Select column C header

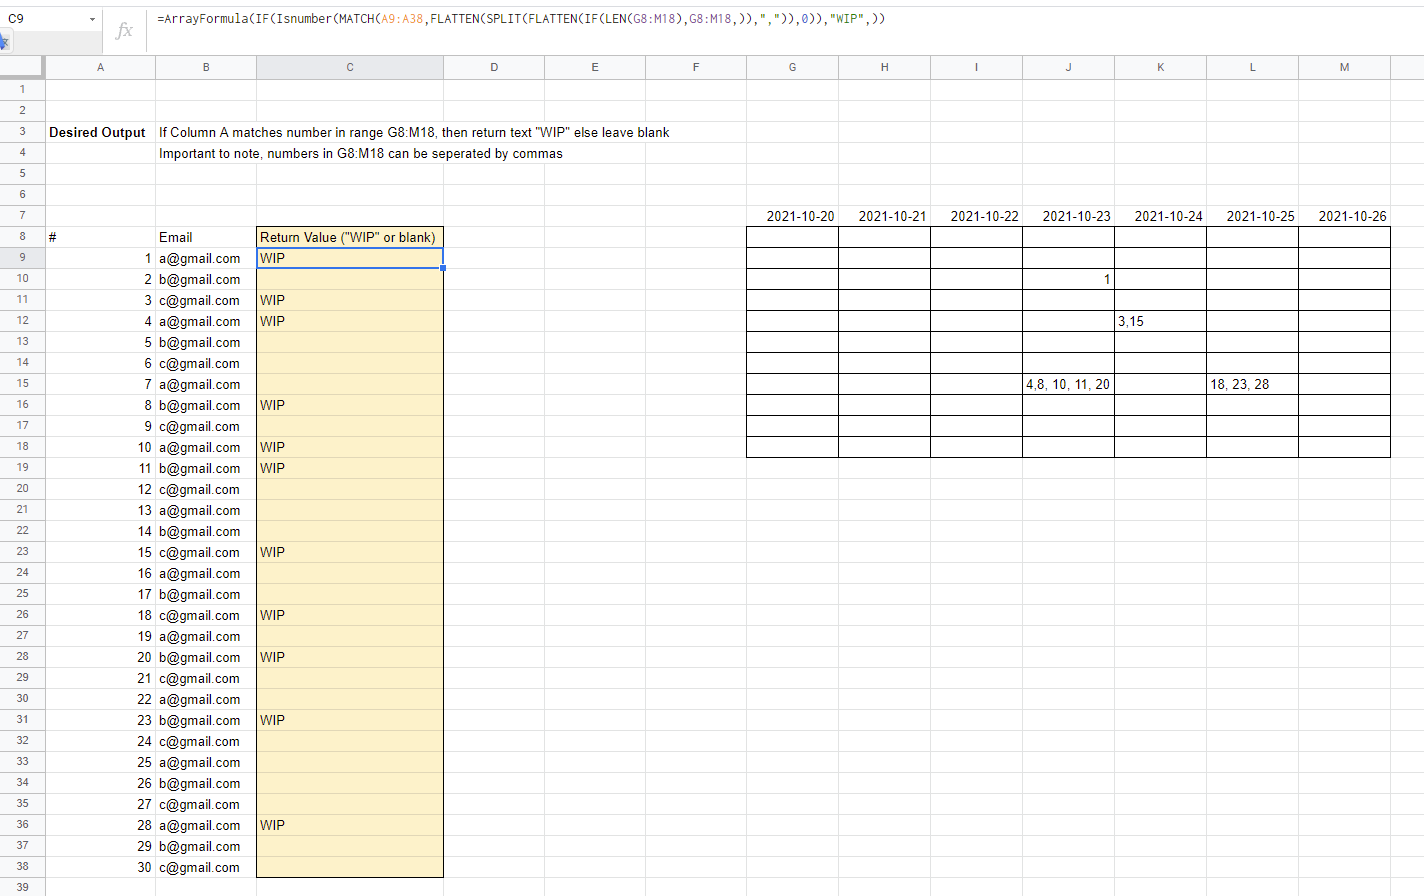[350, 67]
